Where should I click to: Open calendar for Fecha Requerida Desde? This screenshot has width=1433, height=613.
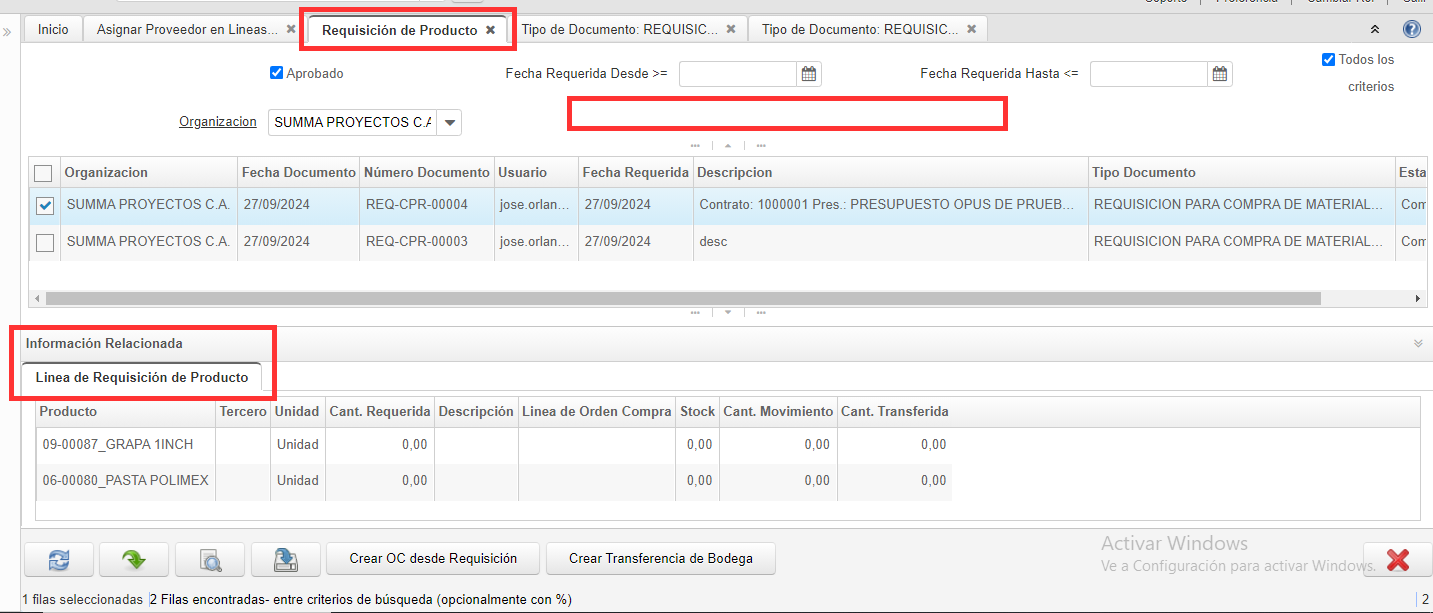(809, 74)
